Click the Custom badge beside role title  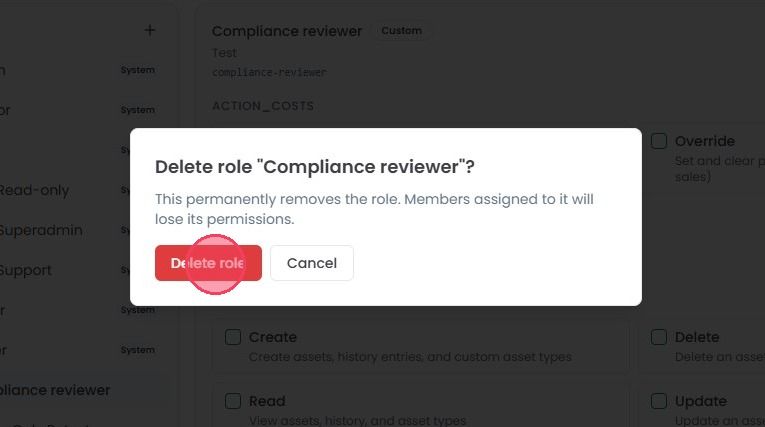[401, 31]
